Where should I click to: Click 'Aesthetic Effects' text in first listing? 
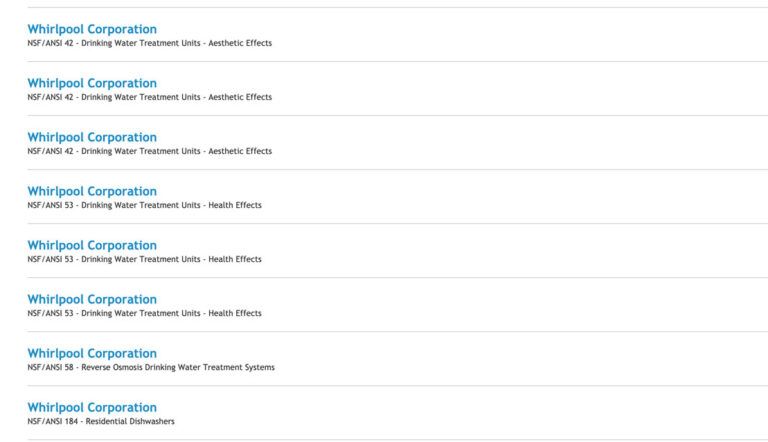point(240,43)
